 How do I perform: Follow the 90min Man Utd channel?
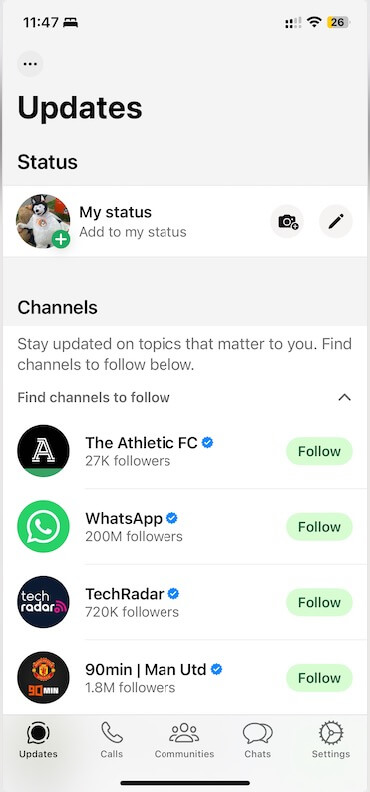320,678
